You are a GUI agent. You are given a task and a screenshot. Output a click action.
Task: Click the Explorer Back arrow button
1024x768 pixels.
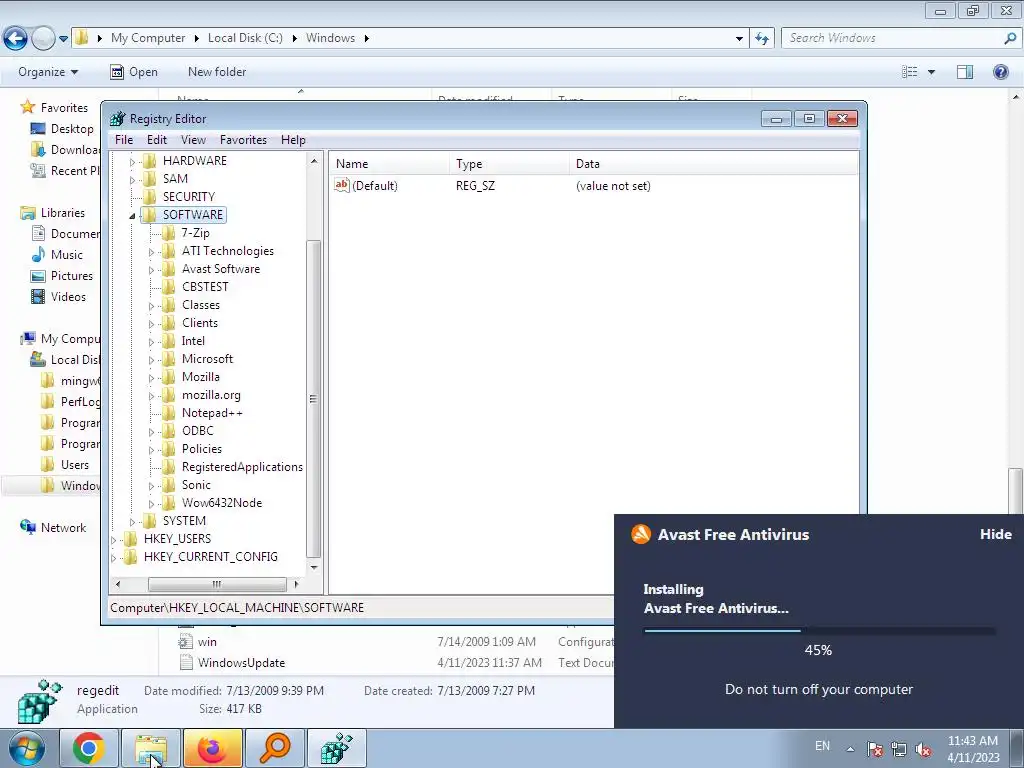(x=16, y=39)
